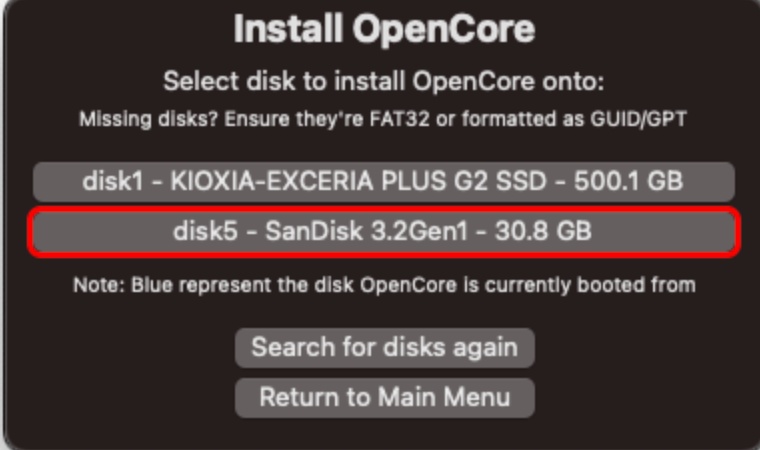Click the "disk5" identifier text
Image resolution: width=760 pixels, height=450 pixels.
pyautogui.click(x=203, y=232)
